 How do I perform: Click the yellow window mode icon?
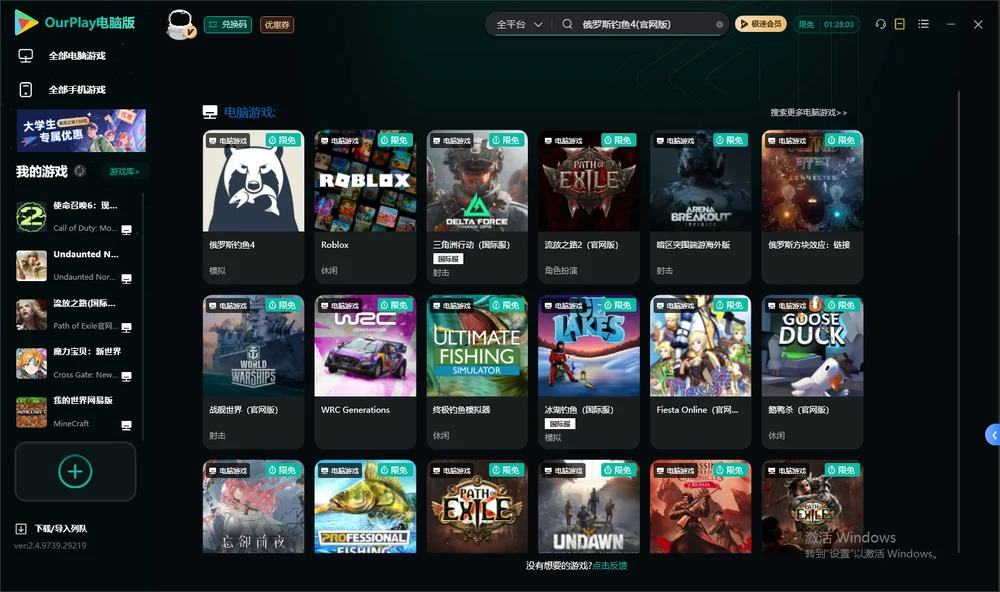coord(900,24)
